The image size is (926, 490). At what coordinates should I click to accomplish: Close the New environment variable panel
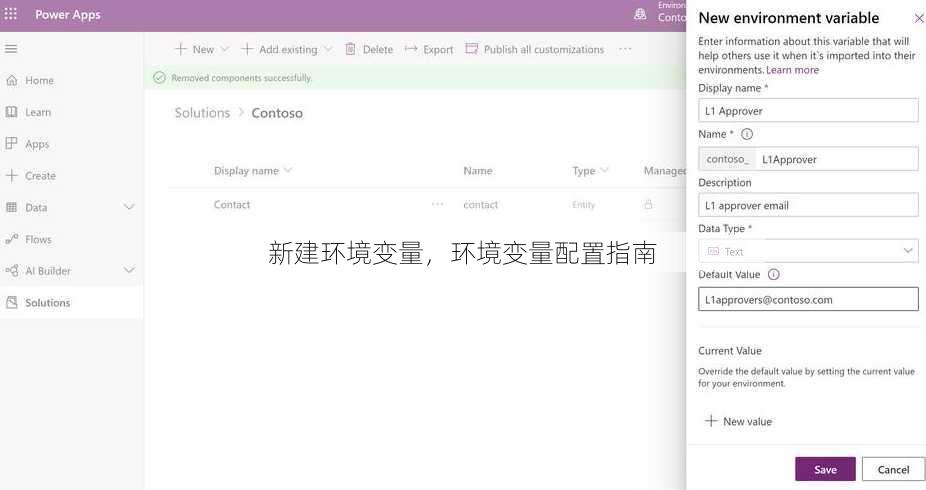point(919,19)
